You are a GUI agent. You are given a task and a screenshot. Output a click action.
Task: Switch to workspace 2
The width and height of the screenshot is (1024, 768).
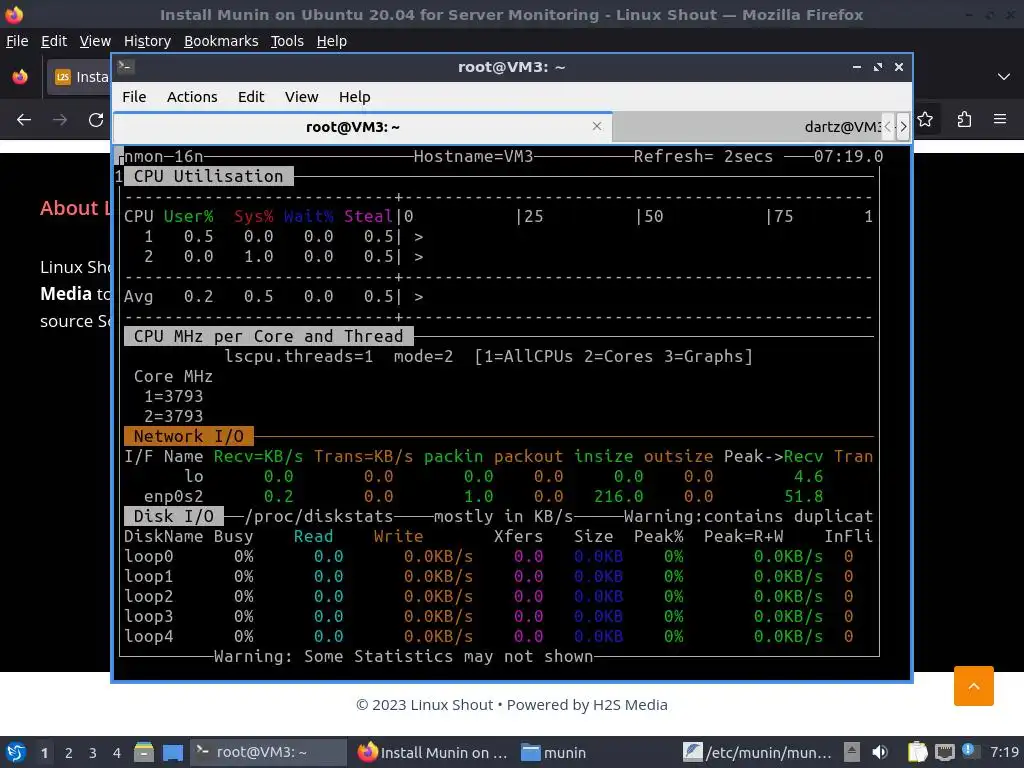69,752
